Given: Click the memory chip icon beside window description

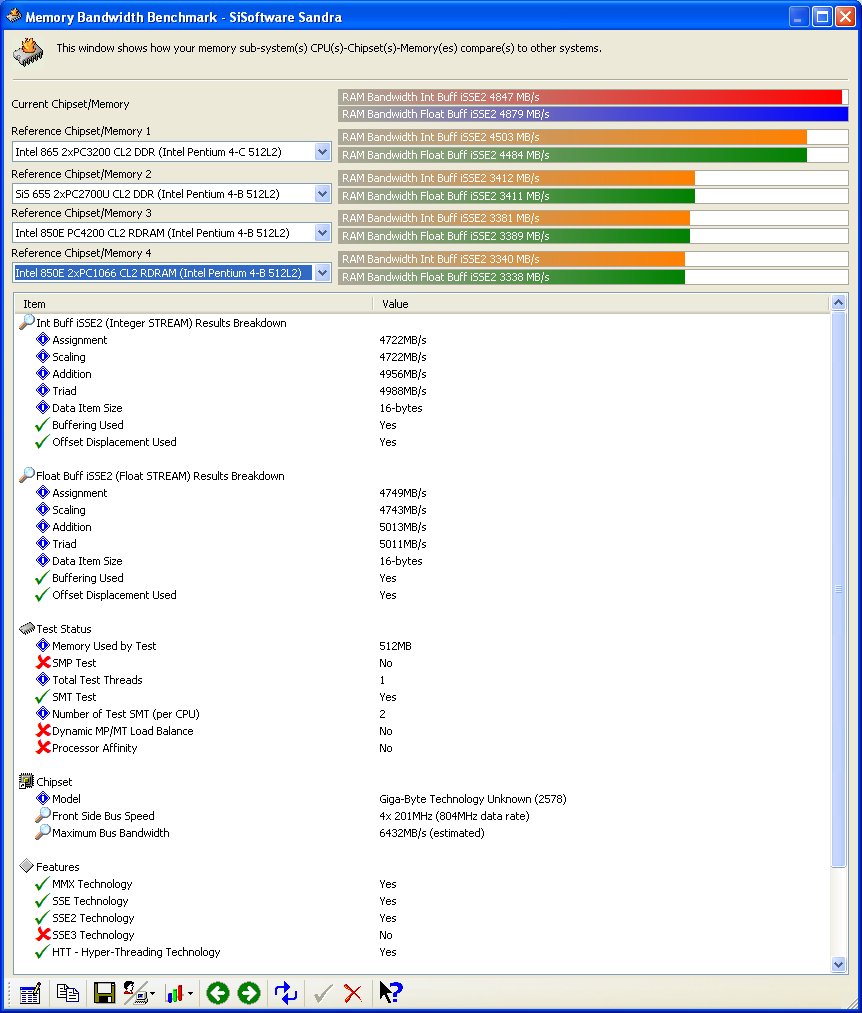Looking at the screenshot, I should click(28, 52).
